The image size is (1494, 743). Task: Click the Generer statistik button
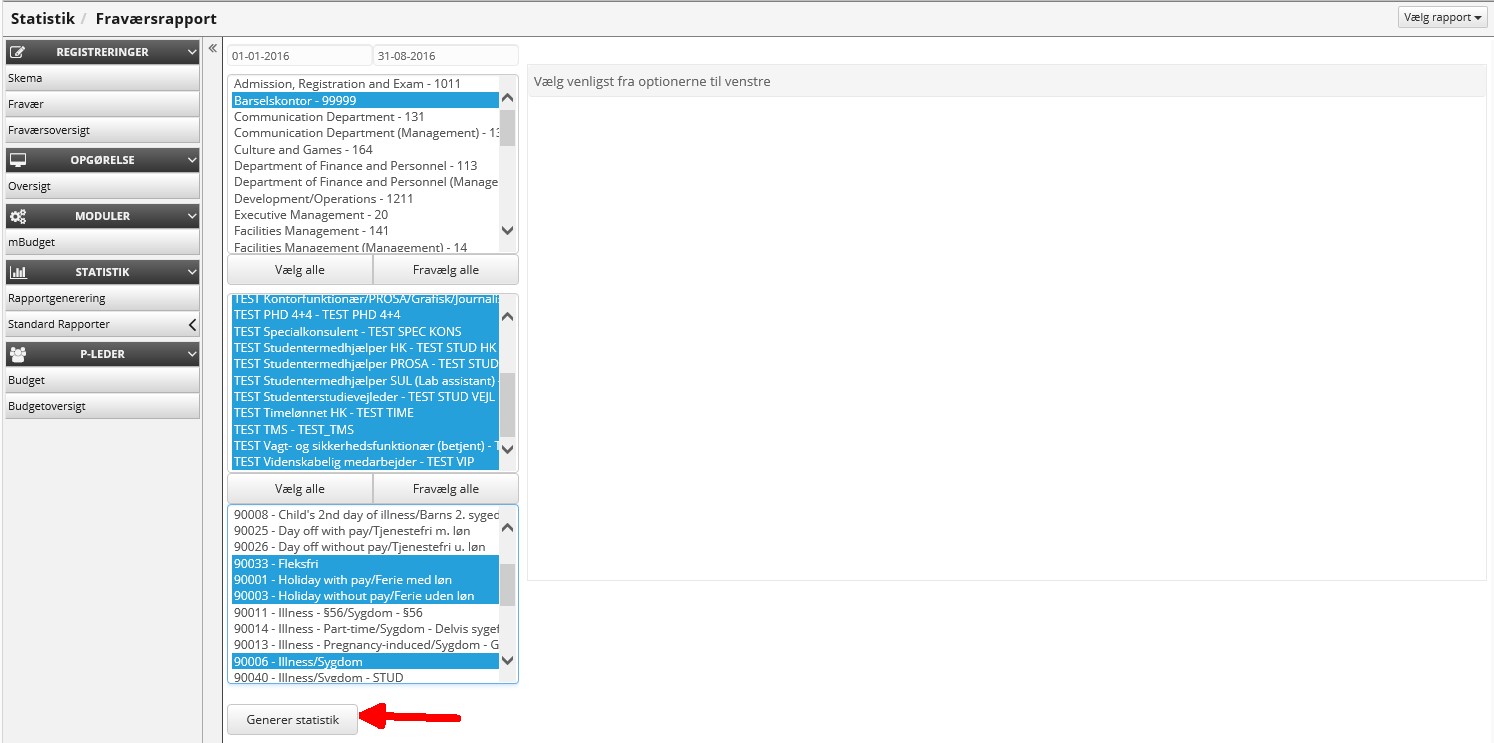tap(292, 720)
